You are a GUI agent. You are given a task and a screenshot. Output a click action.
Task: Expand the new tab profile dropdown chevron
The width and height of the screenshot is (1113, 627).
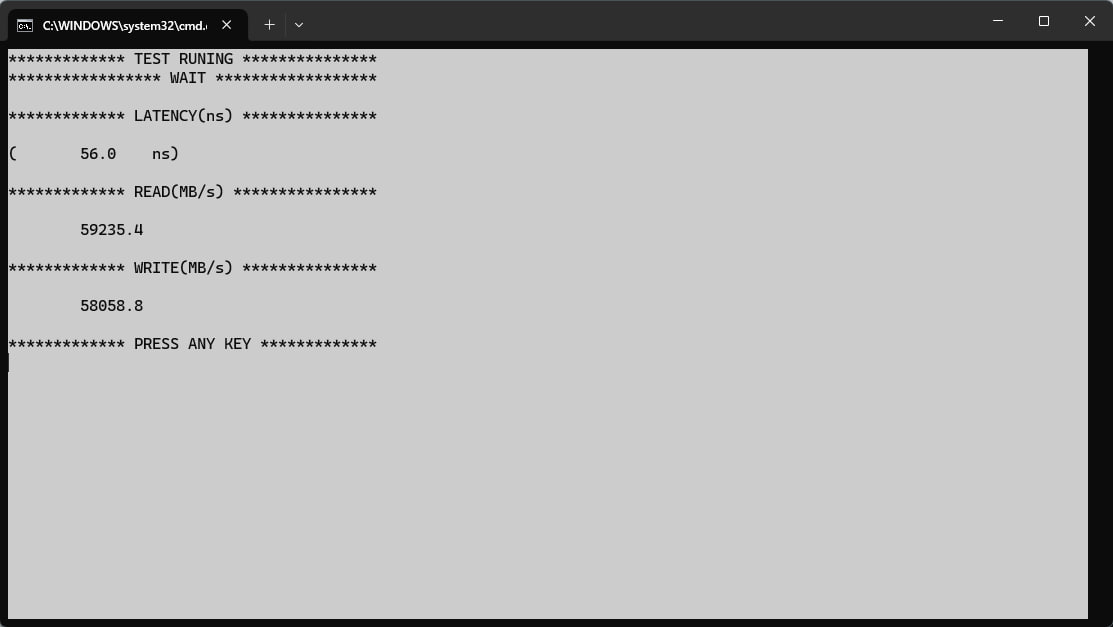pos(299,25)
